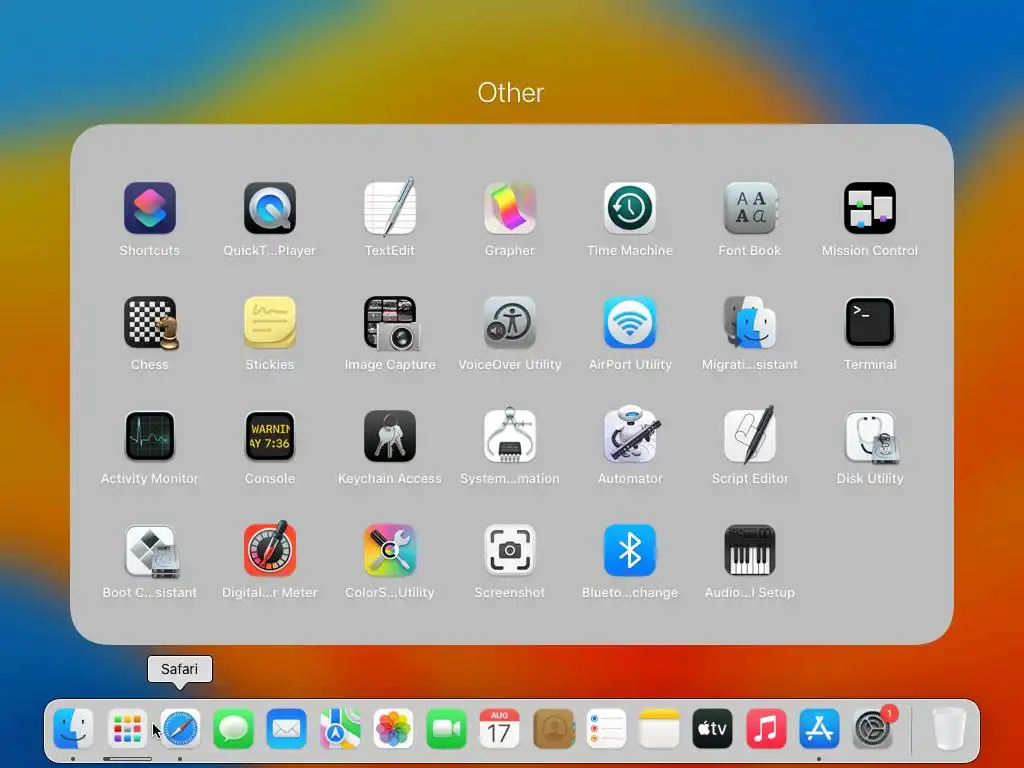The width and height of the screenshot is (1024, 768).
Task: Open the Trash in the Dock
Action: (949, 728)
